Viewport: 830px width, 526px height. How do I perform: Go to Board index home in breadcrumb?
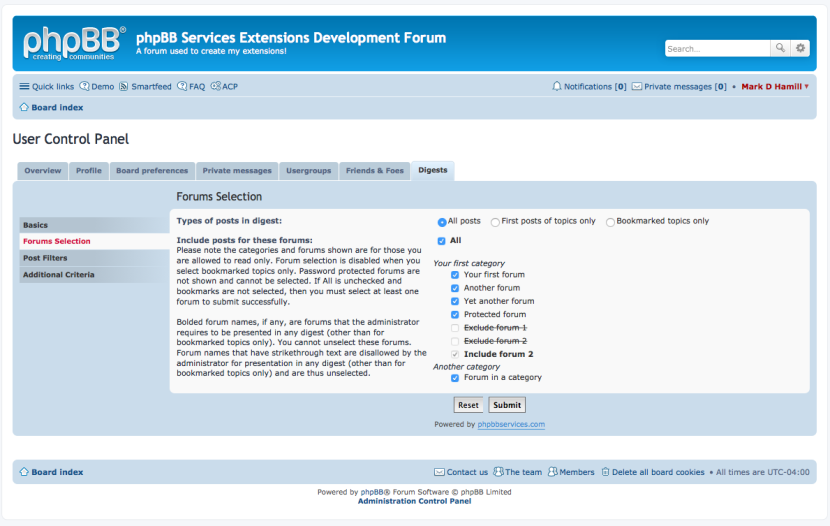tap(56, 107)
